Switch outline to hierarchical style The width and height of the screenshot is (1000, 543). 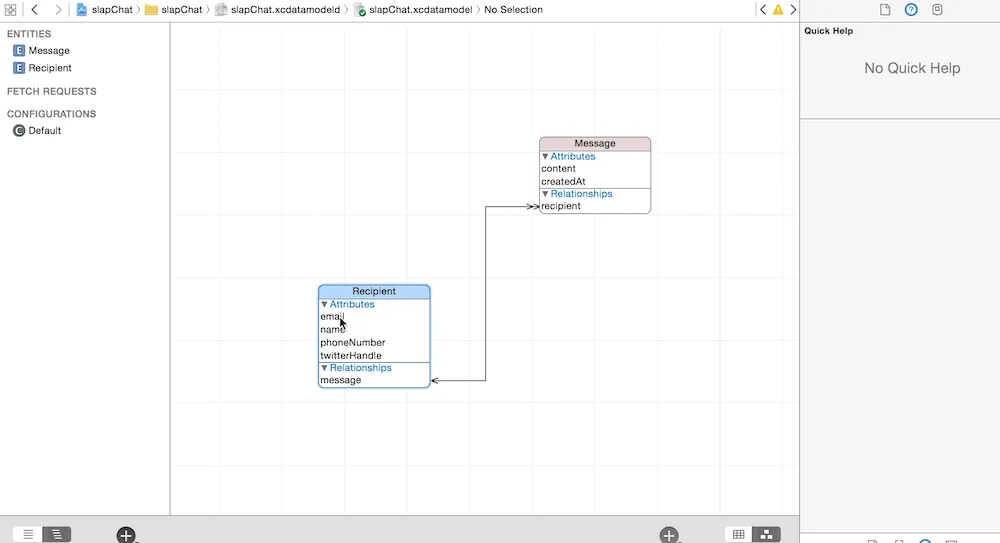[57, 535]
